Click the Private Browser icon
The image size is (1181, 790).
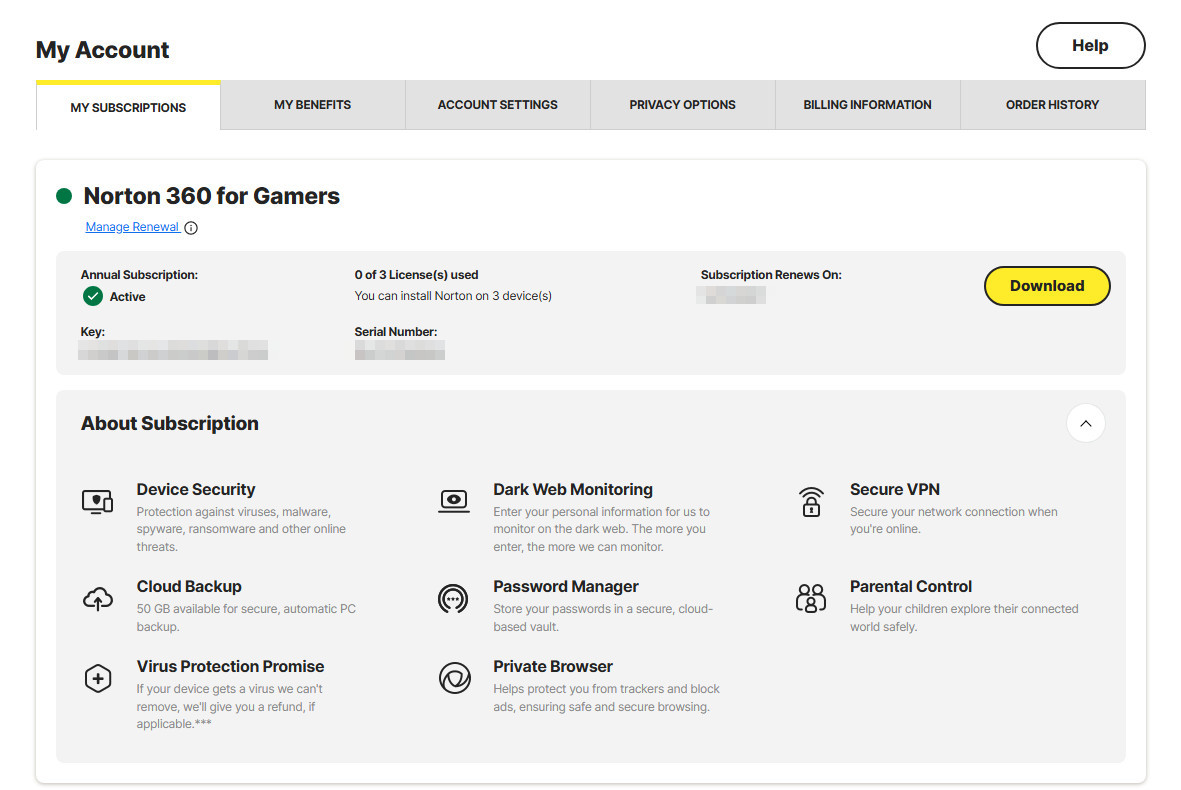pos(455,679)
